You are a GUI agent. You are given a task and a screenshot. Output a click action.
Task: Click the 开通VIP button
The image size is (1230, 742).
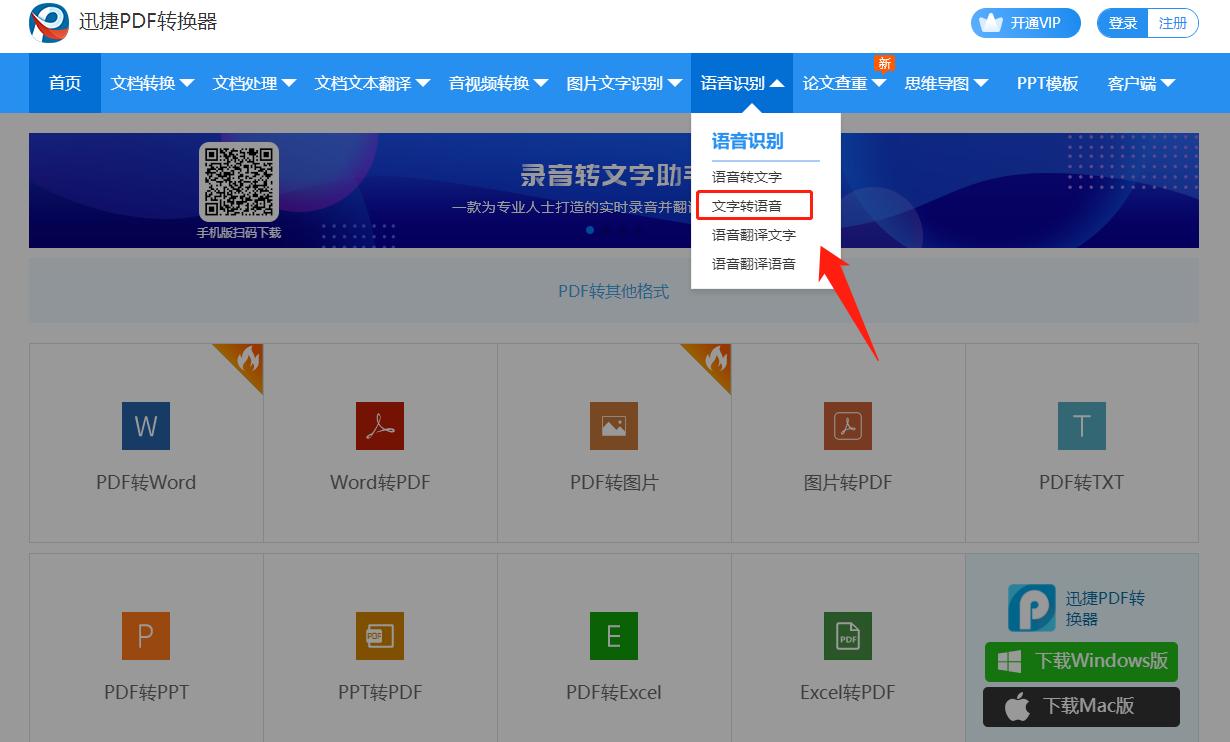1025,22
